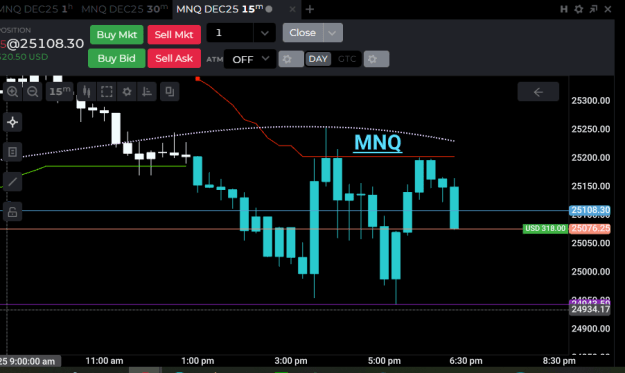The image size is (625, 373).
Task: Open indicators chart icon
Action: [147, 92]
